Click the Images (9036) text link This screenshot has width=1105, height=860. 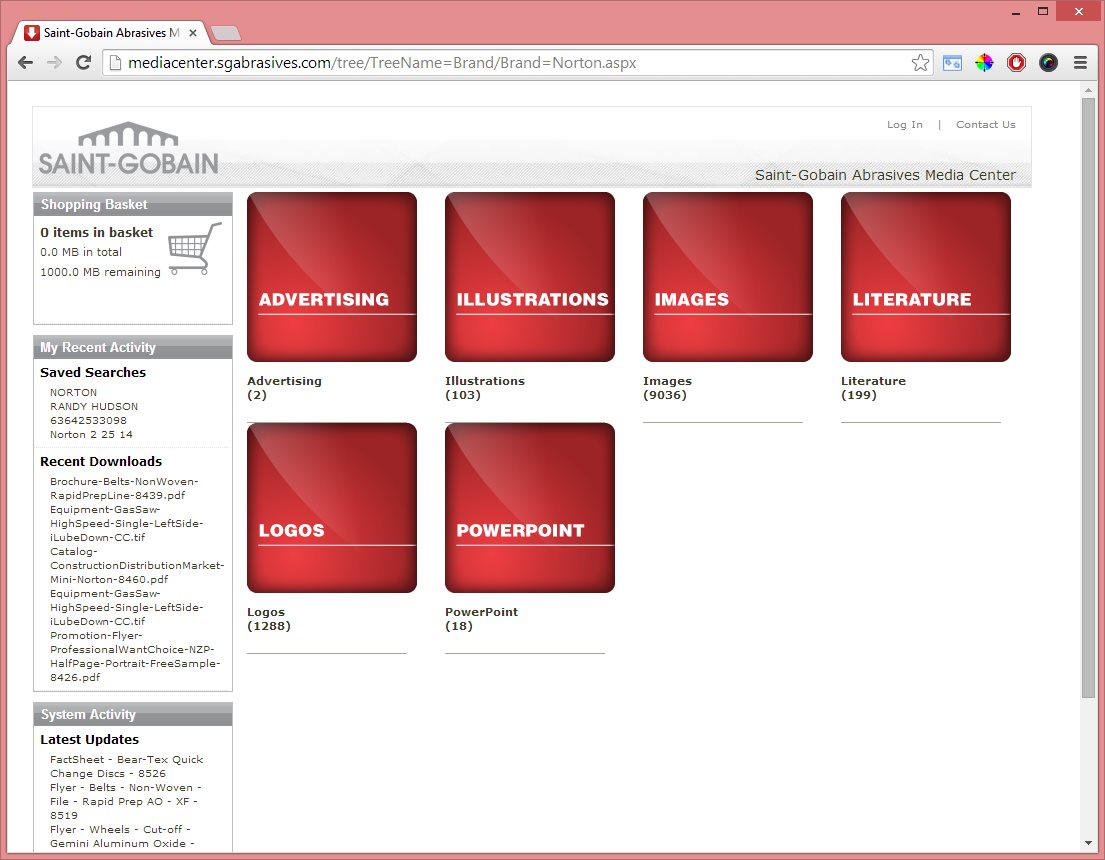tap(667, 388)
